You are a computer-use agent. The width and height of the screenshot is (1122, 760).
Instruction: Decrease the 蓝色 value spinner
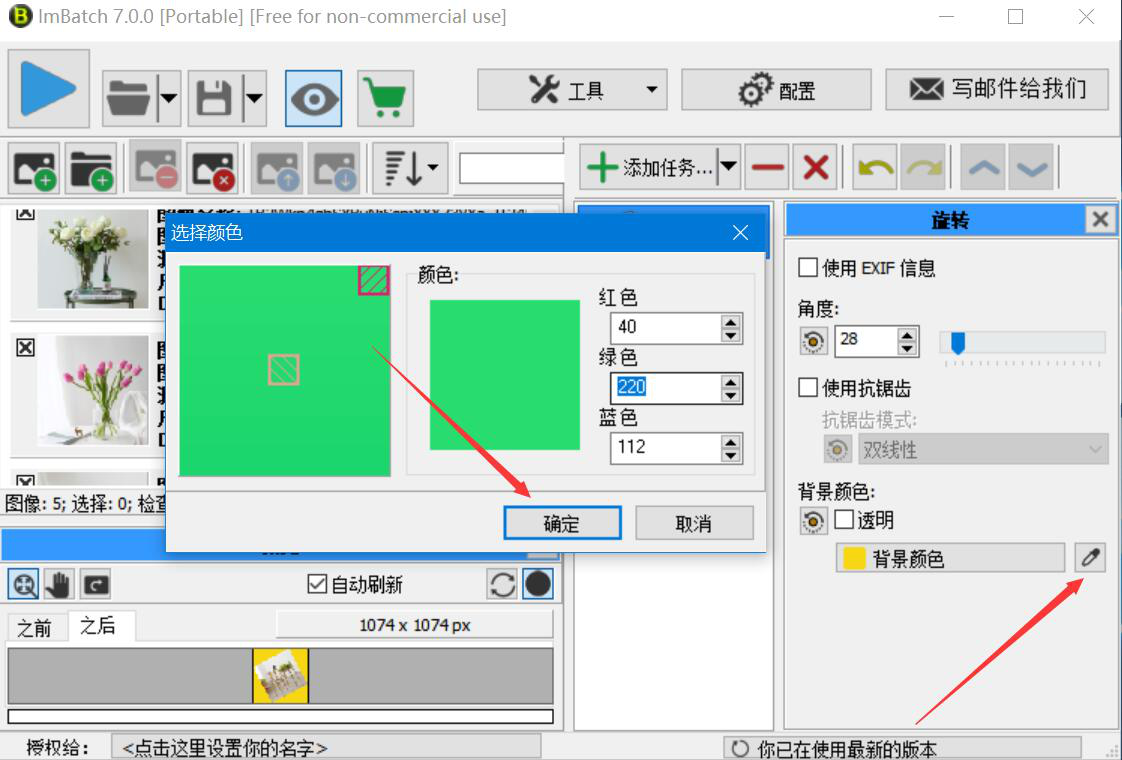(x=731, y=455)
